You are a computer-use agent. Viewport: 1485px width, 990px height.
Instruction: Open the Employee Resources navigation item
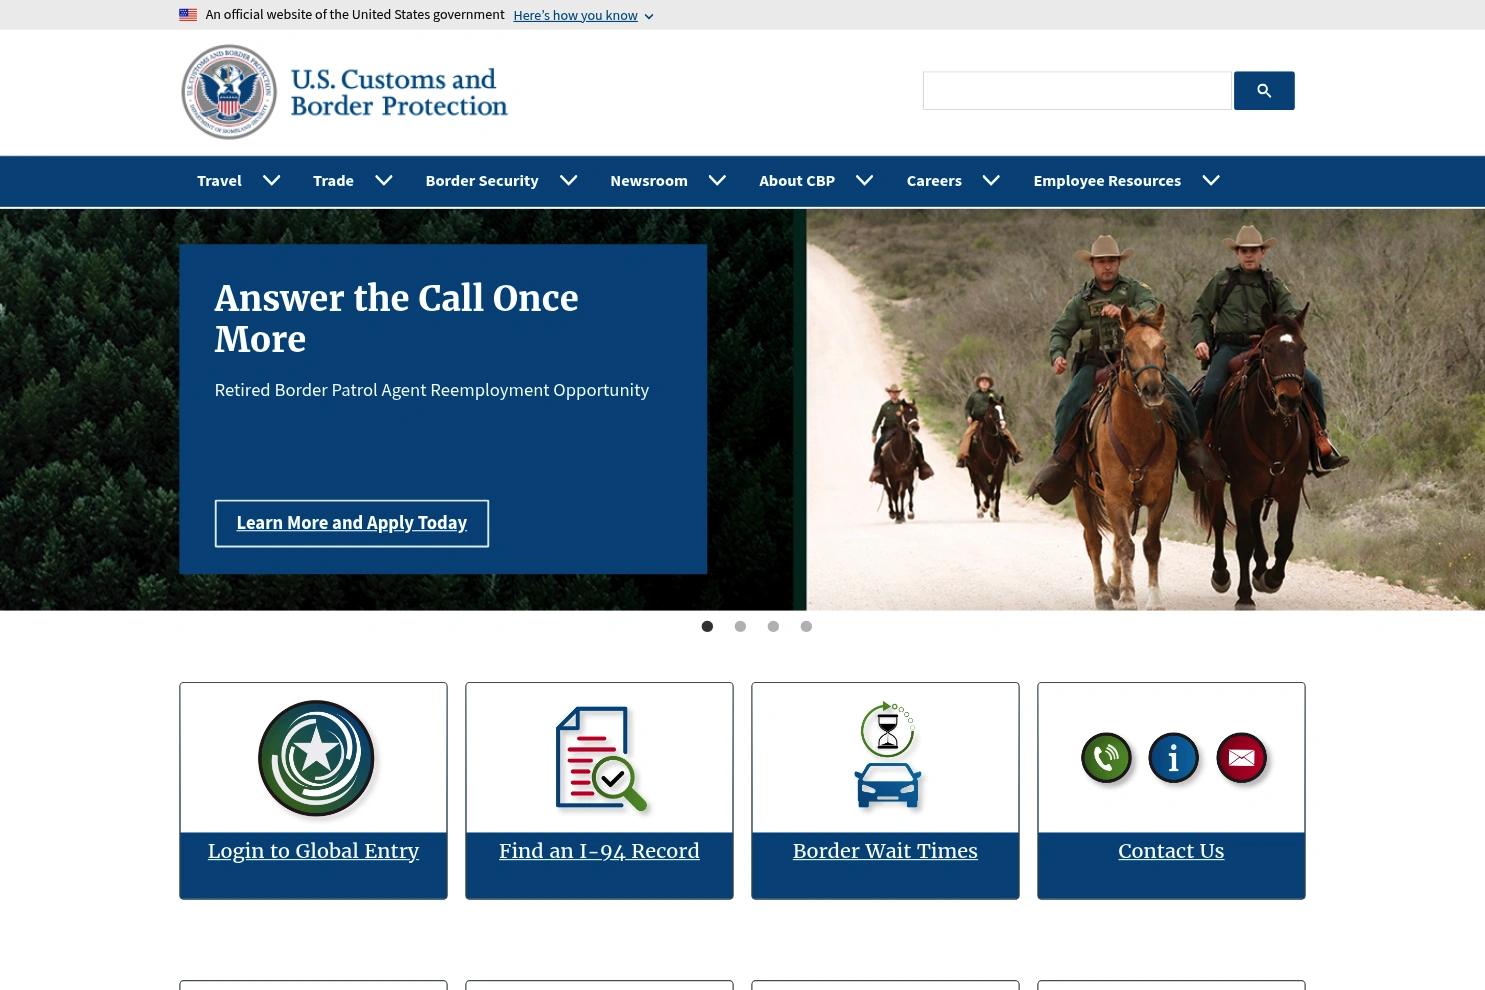pyautogui.click(x=1107, y=181)
